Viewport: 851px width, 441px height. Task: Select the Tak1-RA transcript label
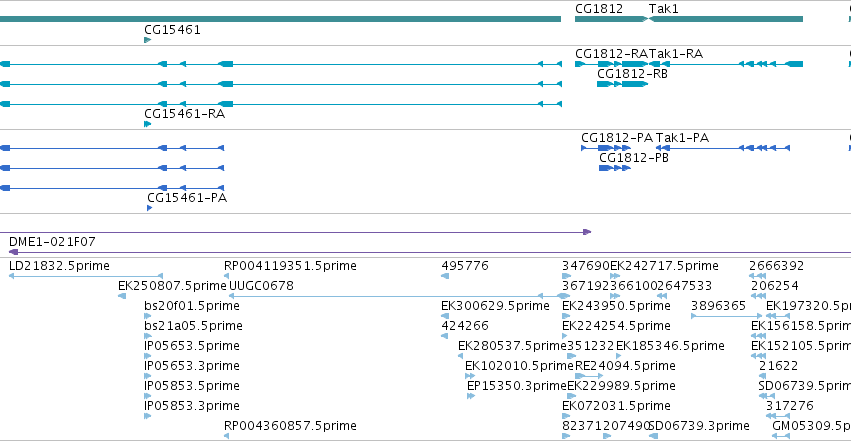676,54
